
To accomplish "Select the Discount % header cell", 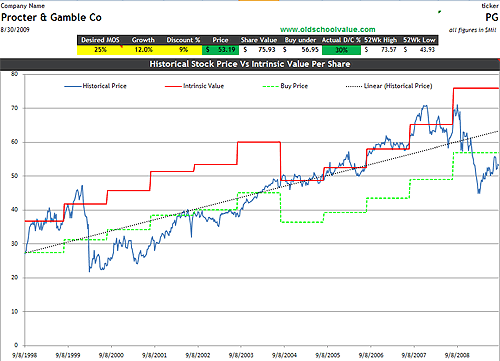I will point(183,40).
